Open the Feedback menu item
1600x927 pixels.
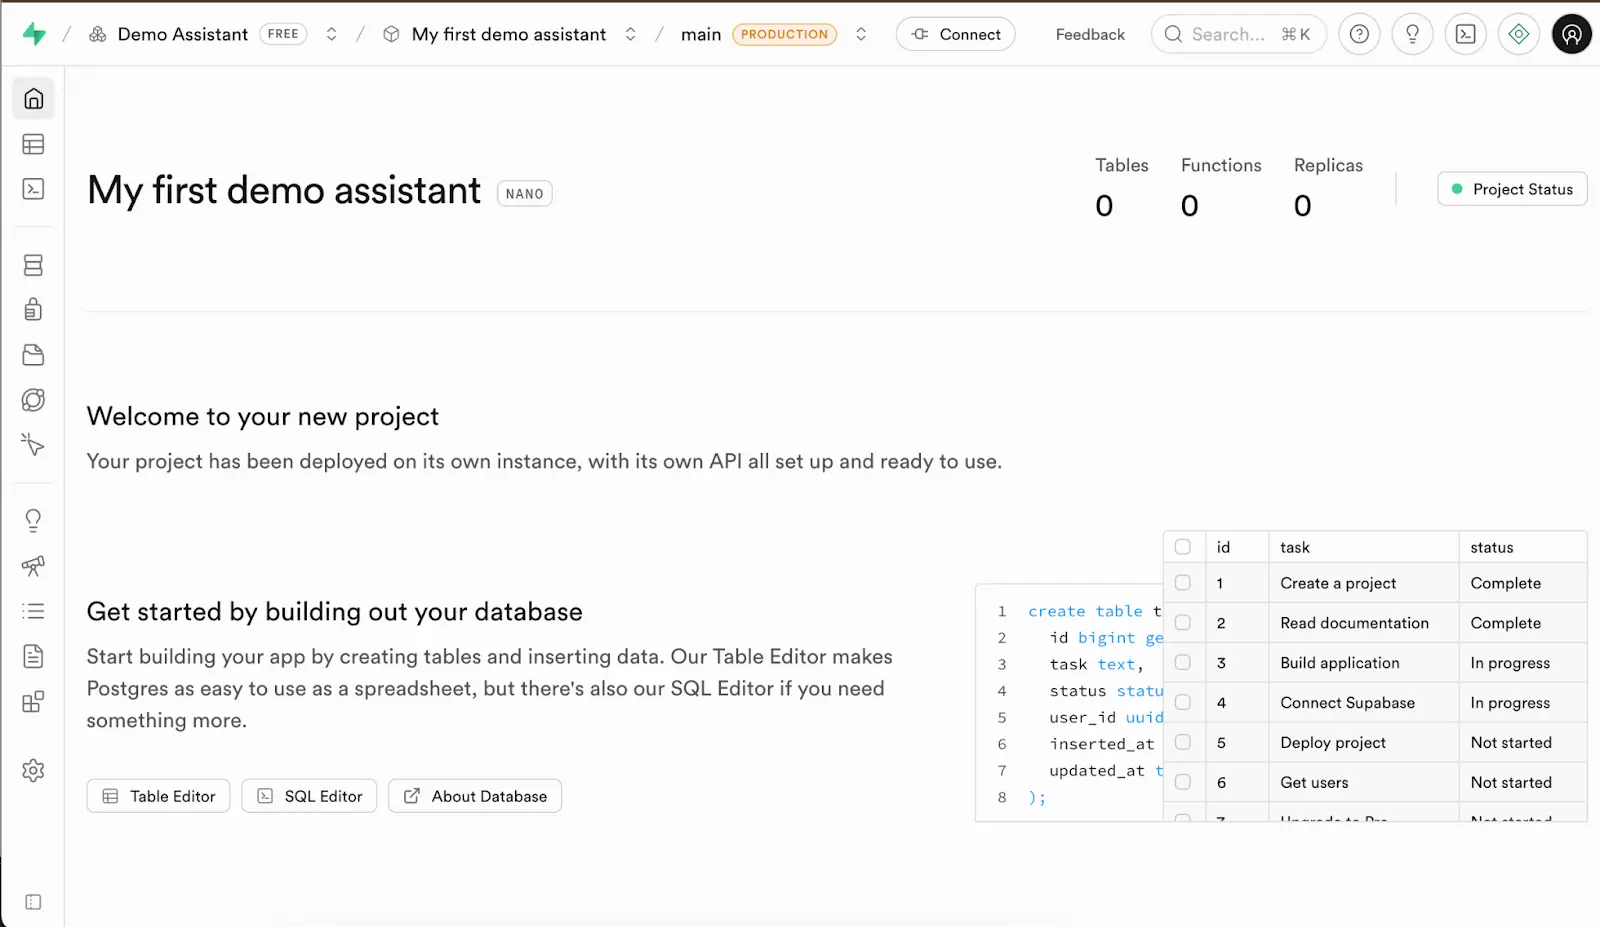[x=1090, y=33]
